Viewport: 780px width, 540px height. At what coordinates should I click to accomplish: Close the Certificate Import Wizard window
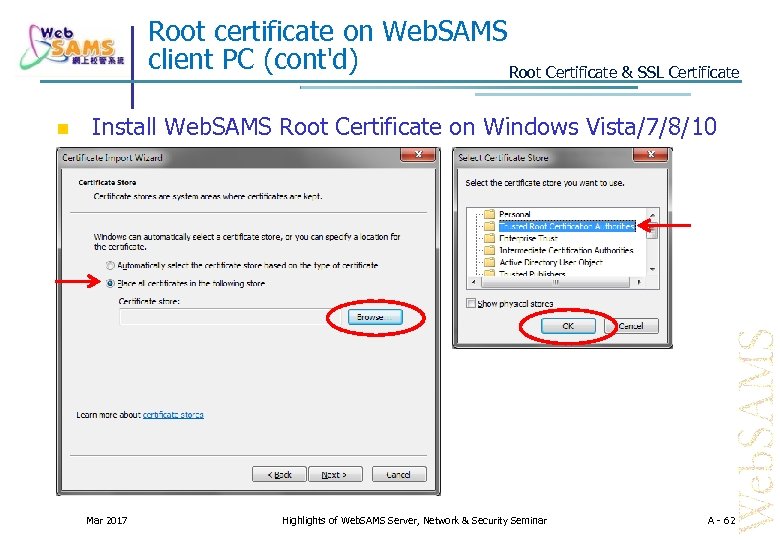(x=418, y=155)
